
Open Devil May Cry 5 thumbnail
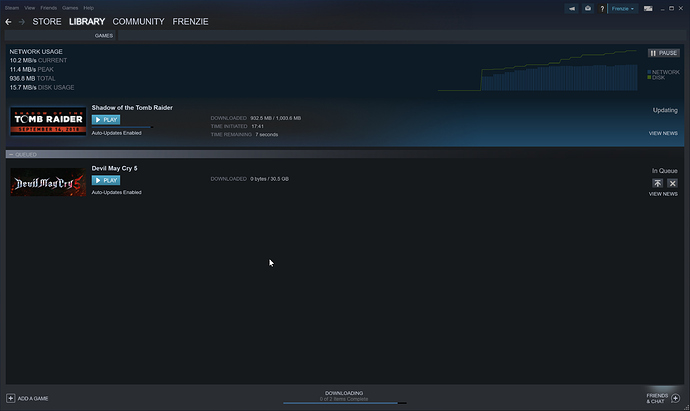point(48,182)
